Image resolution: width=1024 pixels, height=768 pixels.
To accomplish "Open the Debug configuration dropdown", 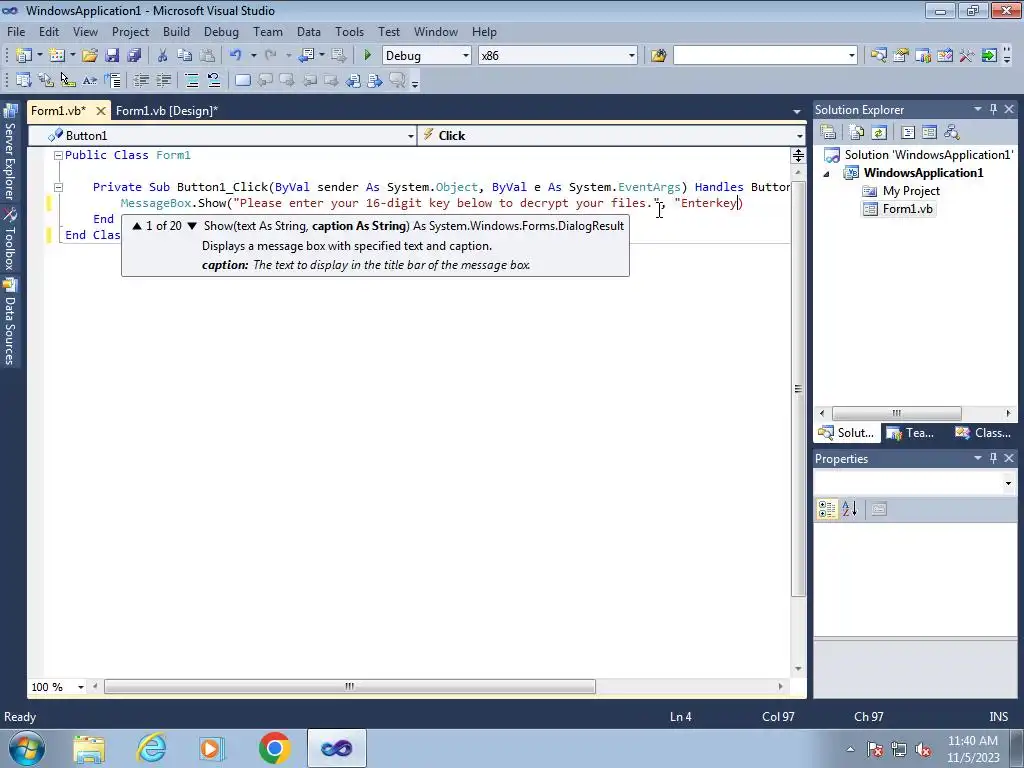I will [466, 56].
